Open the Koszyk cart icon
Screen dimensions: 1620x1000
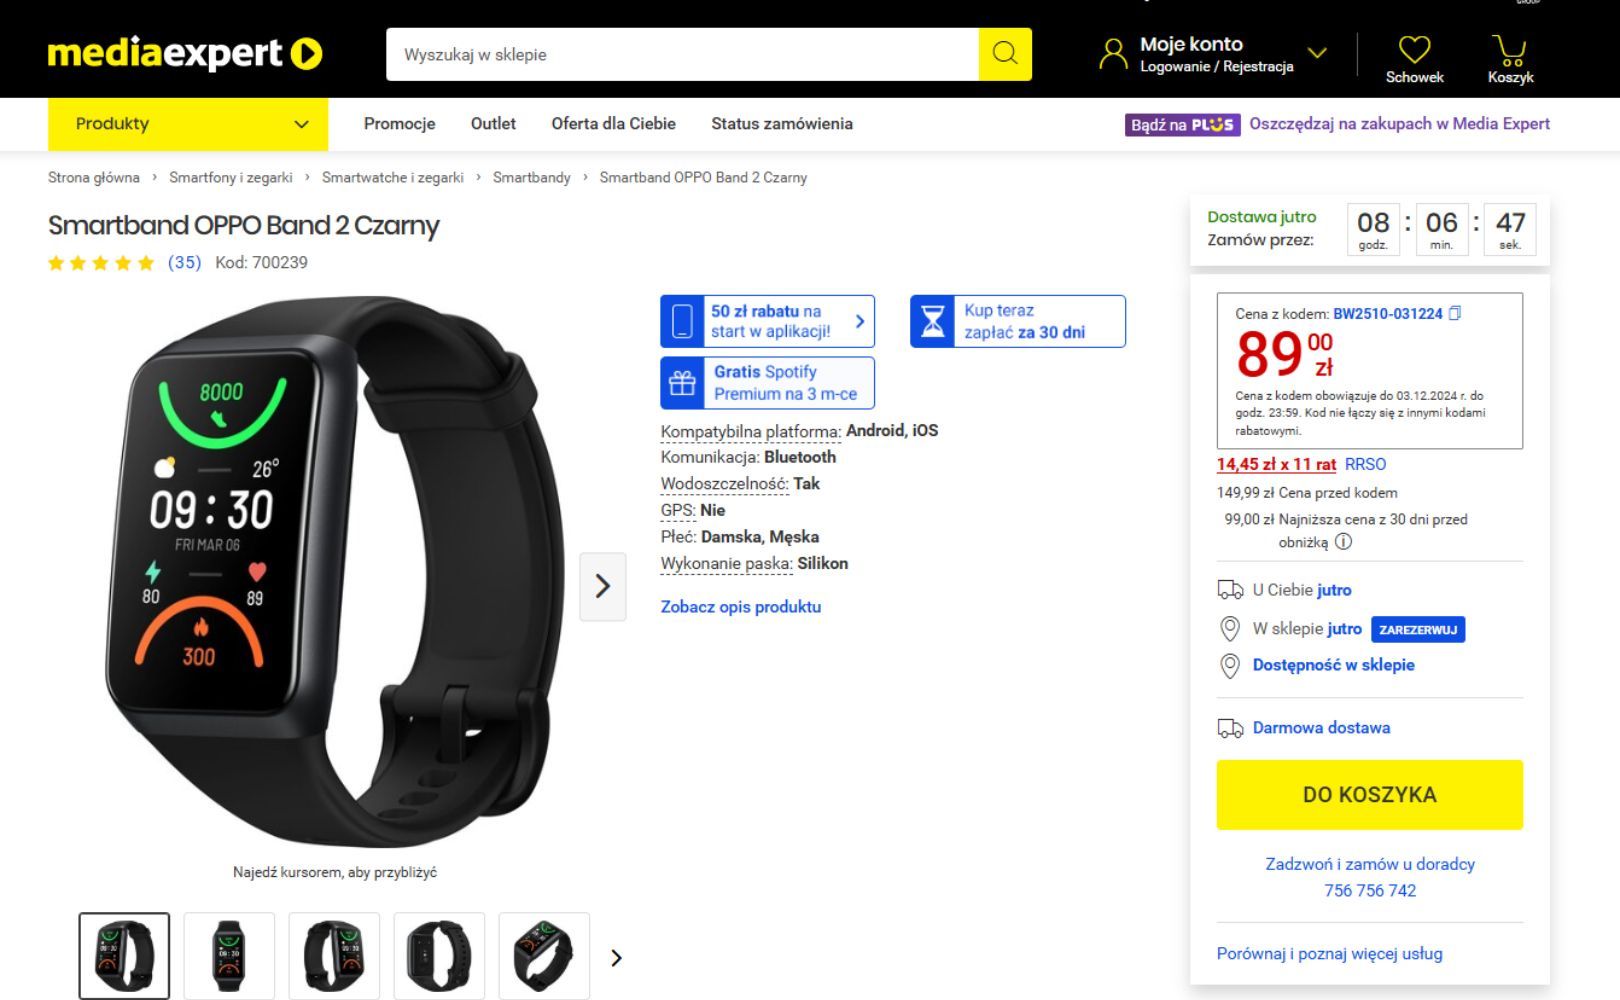point(1509,49)
